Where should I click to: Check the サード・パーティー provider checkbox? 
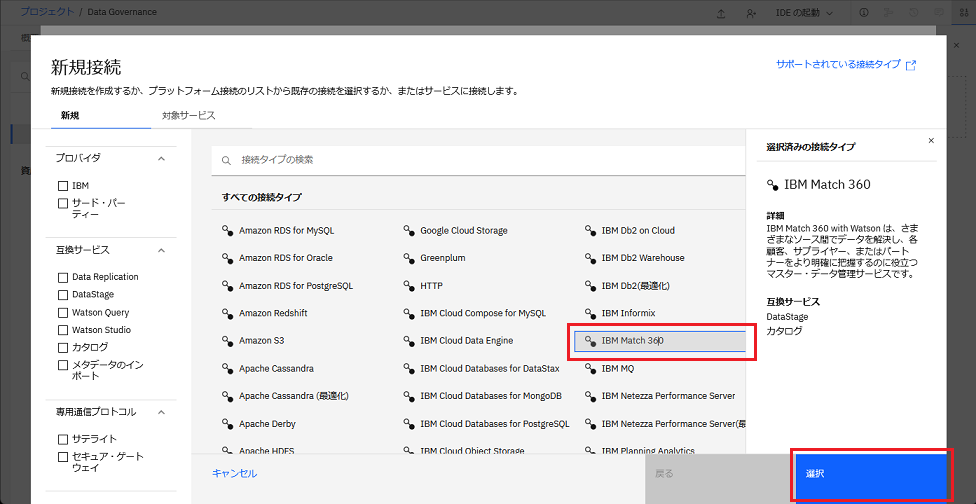coord(62,203)
